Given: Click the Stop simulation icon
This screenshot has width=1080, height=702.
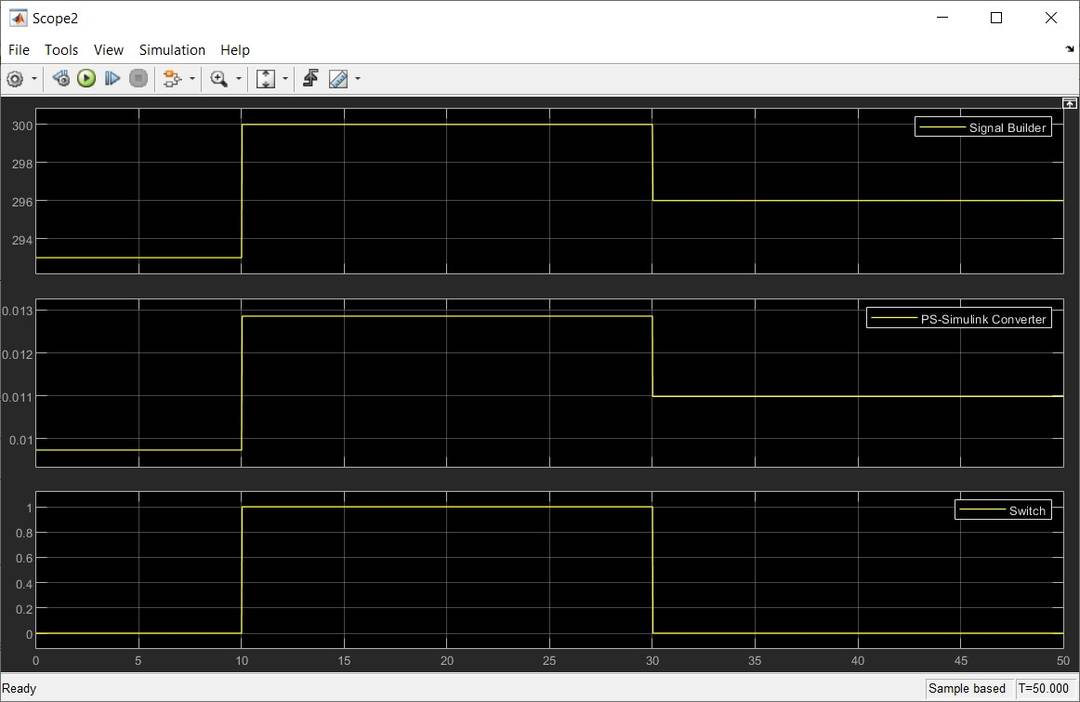Looking at the screenshot, I should [138, 78].
